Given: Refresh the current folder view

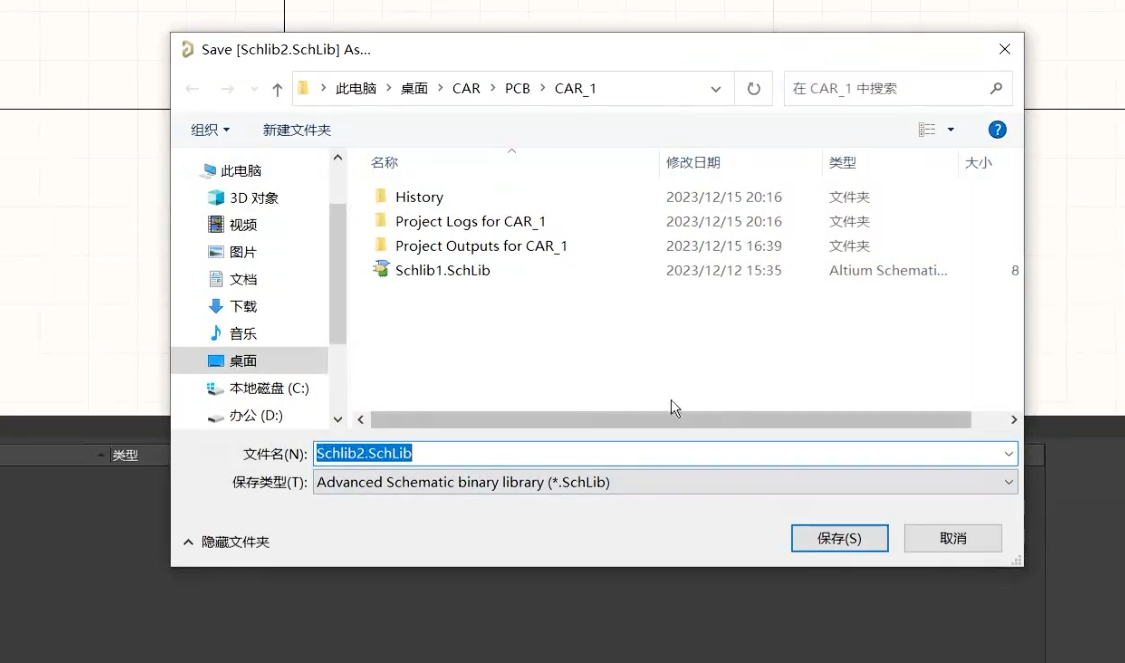Looking at the screenshot, I should point(753,88).
